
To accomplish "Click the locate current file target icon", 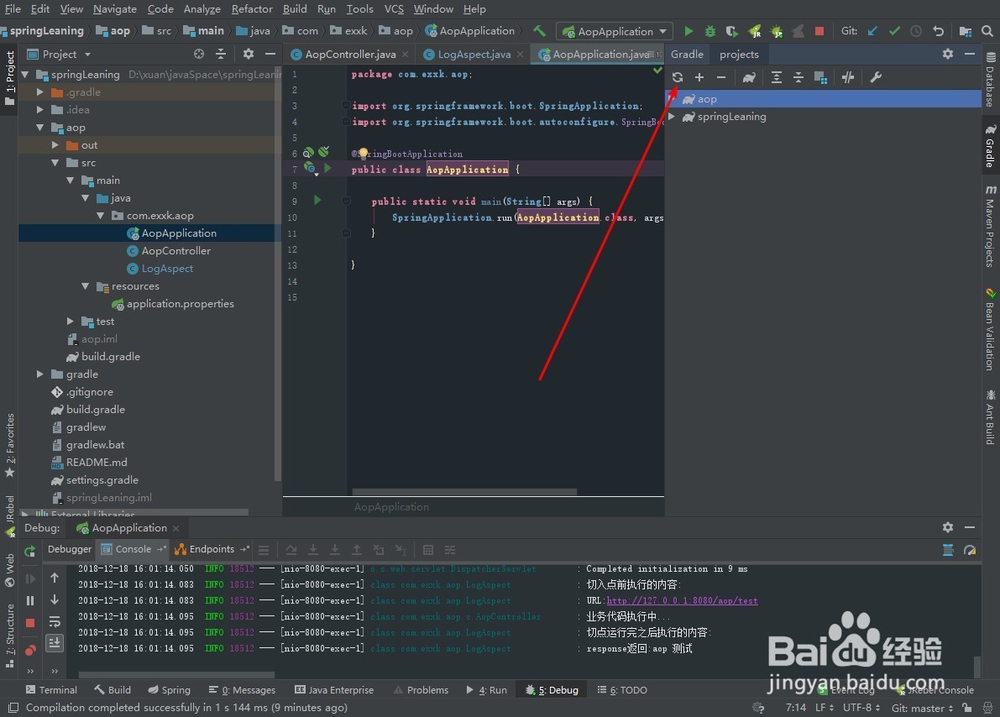I will [199, 54].
